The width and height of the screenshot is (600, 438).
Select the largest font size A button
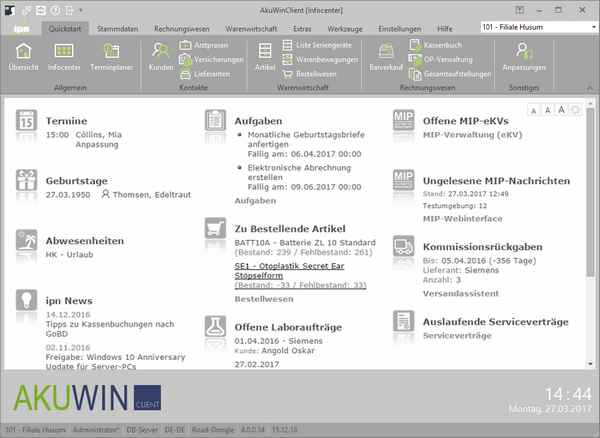561,109
